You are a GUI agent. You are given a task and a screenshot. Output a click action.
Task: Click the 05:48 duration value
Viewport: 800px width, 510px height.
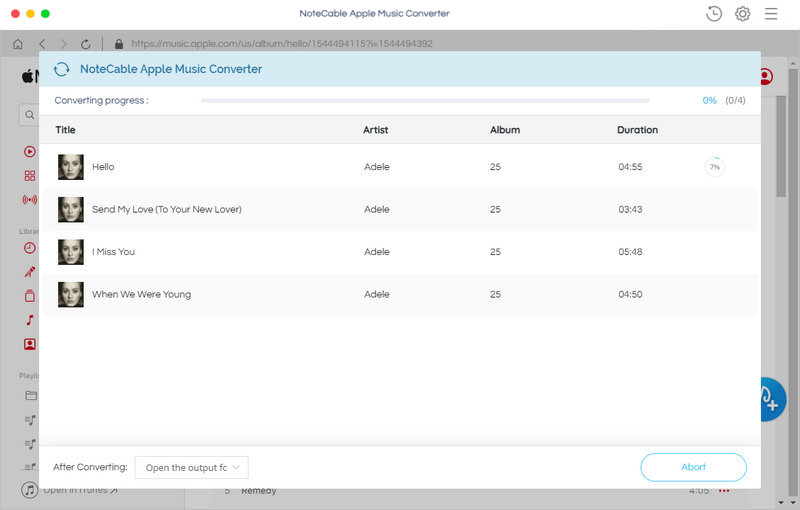630,251
